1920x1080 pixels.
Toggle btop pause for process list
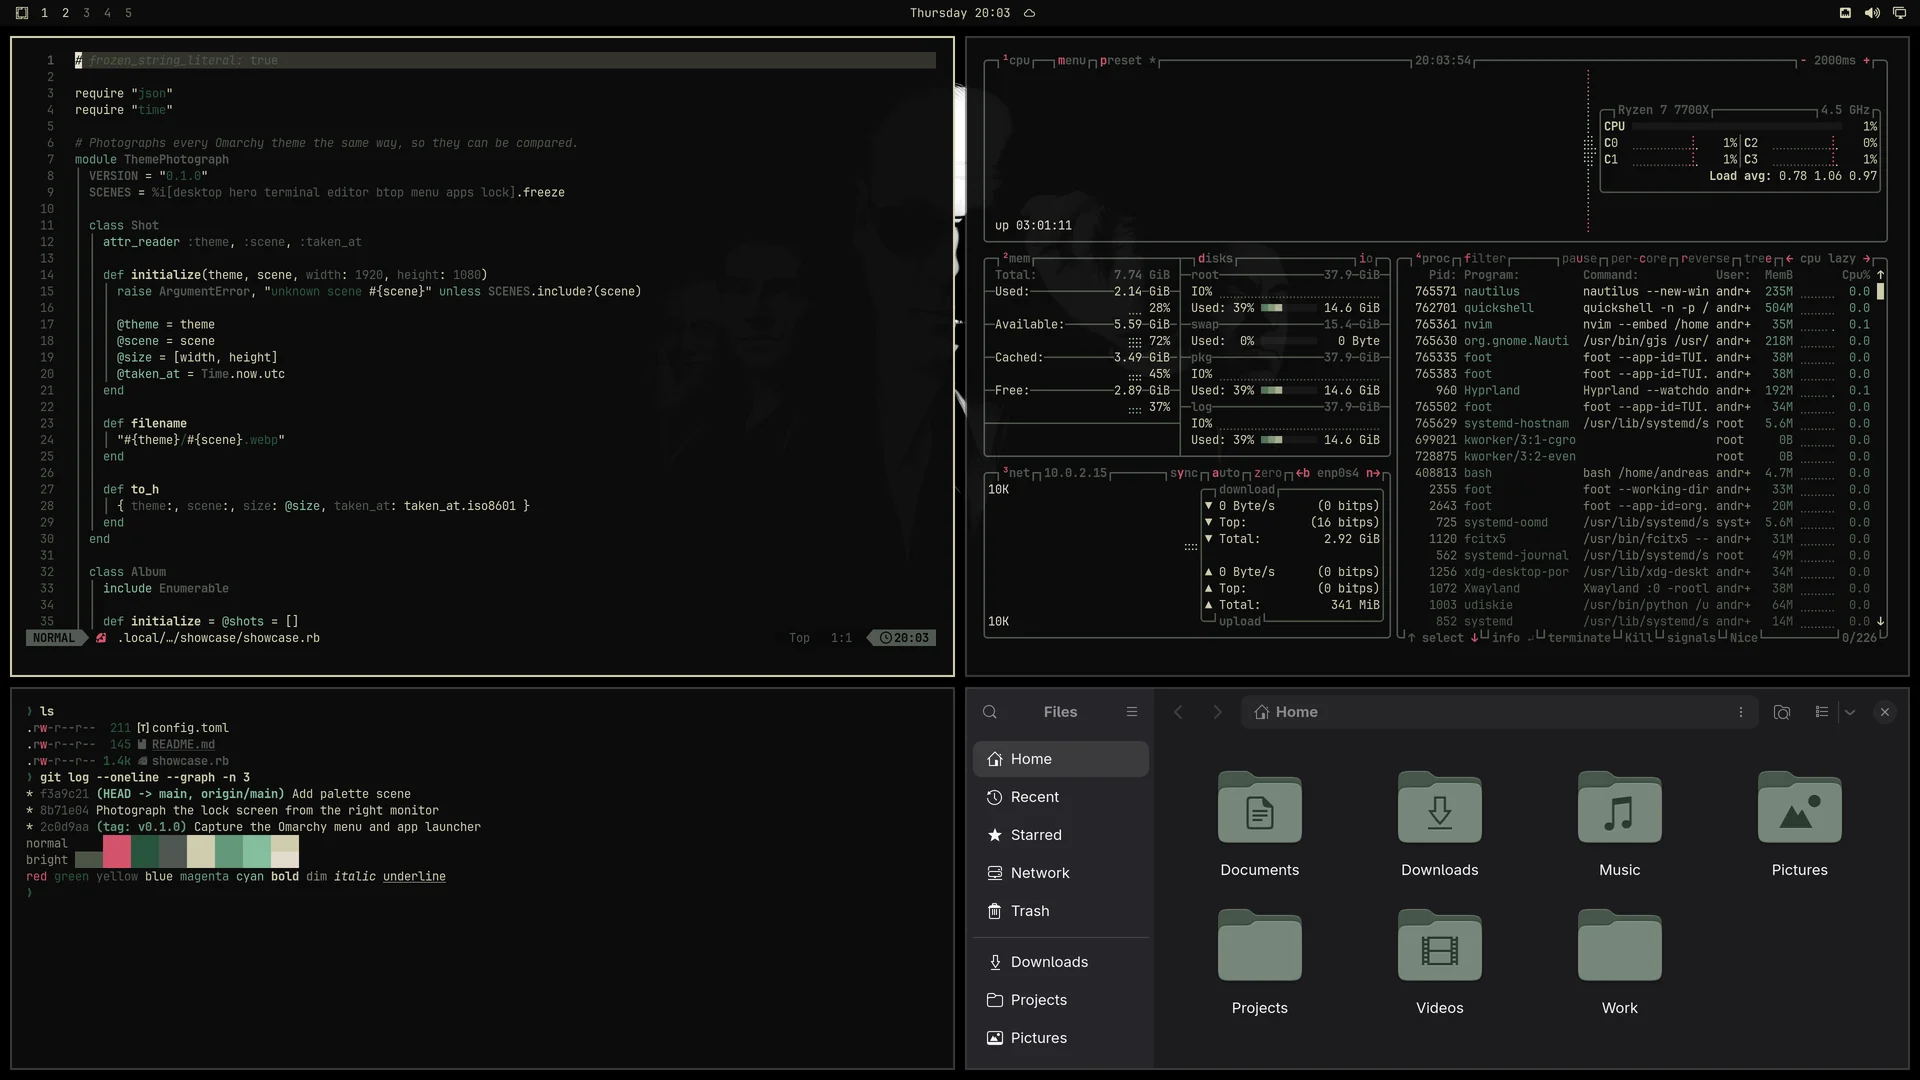pos(1580,259)
